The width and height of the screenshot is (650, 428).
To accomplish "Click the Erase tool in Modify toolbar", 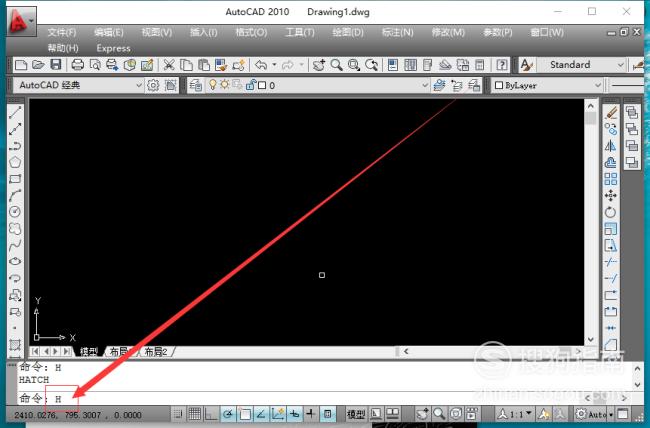I will [x=611, y=112].
